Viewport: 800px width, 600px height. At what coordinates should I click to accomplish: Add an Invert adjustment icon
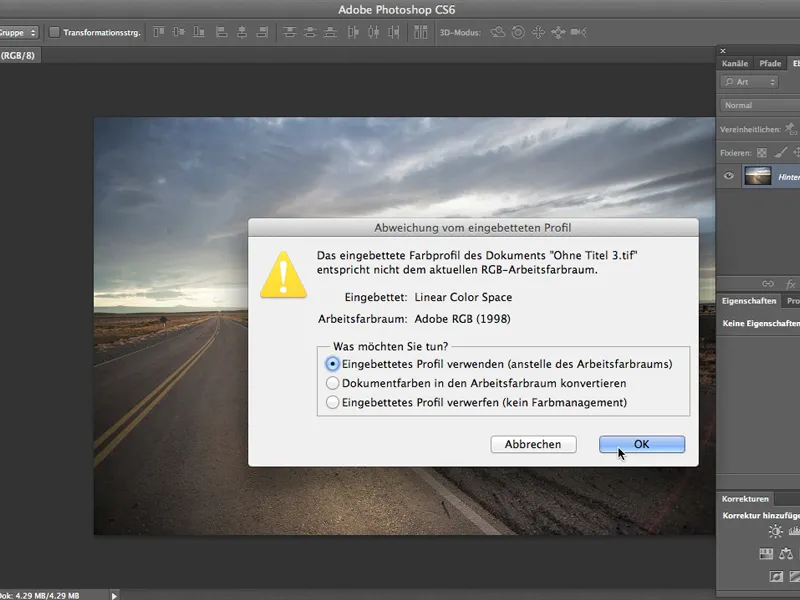coord(776,576)
